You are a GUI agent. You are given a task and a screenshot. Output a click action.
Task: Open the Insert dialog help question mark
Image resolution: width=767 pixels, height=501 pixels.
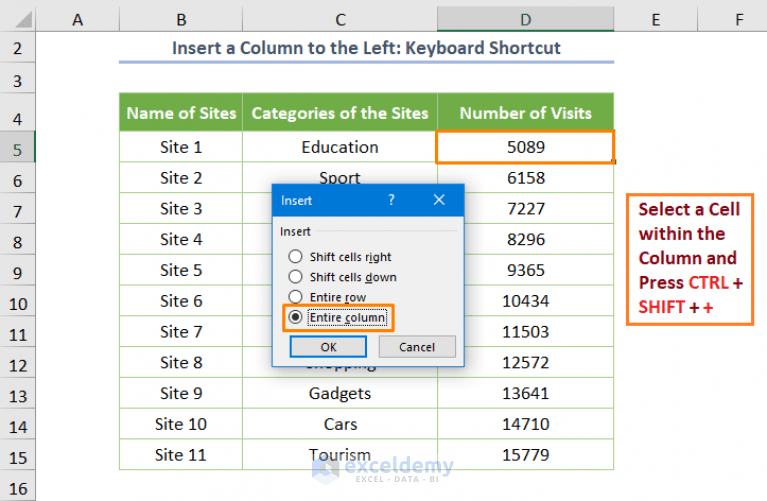391,200
